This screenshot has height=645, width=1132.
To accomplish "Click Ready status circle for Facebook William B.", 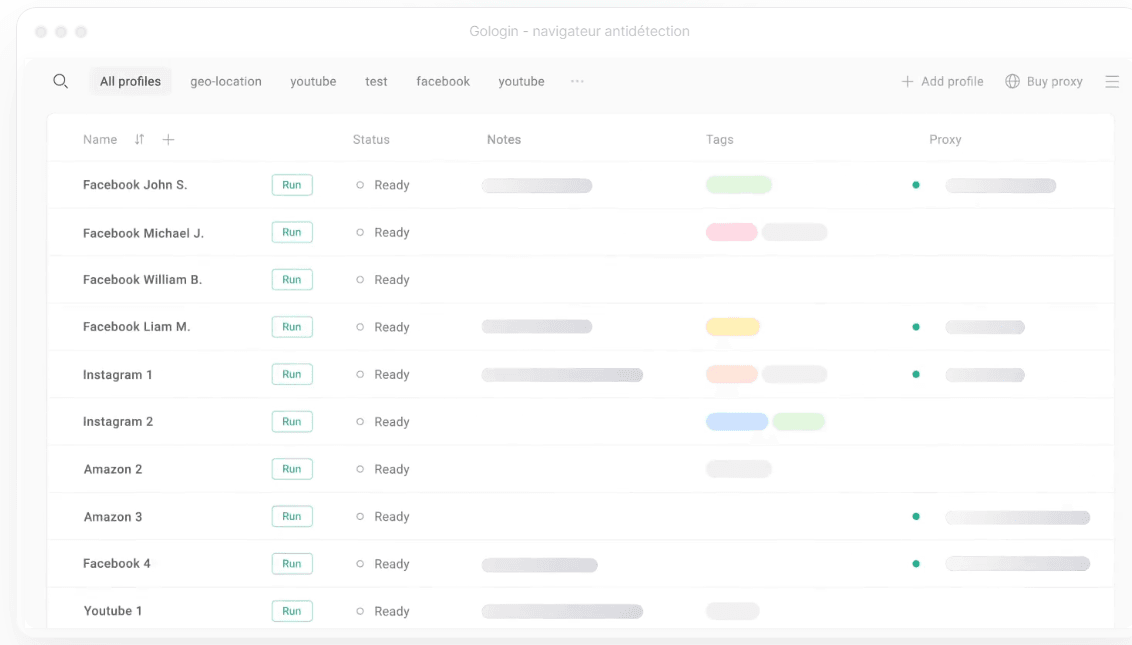I will pyautogui.click(x=360, y=280).
